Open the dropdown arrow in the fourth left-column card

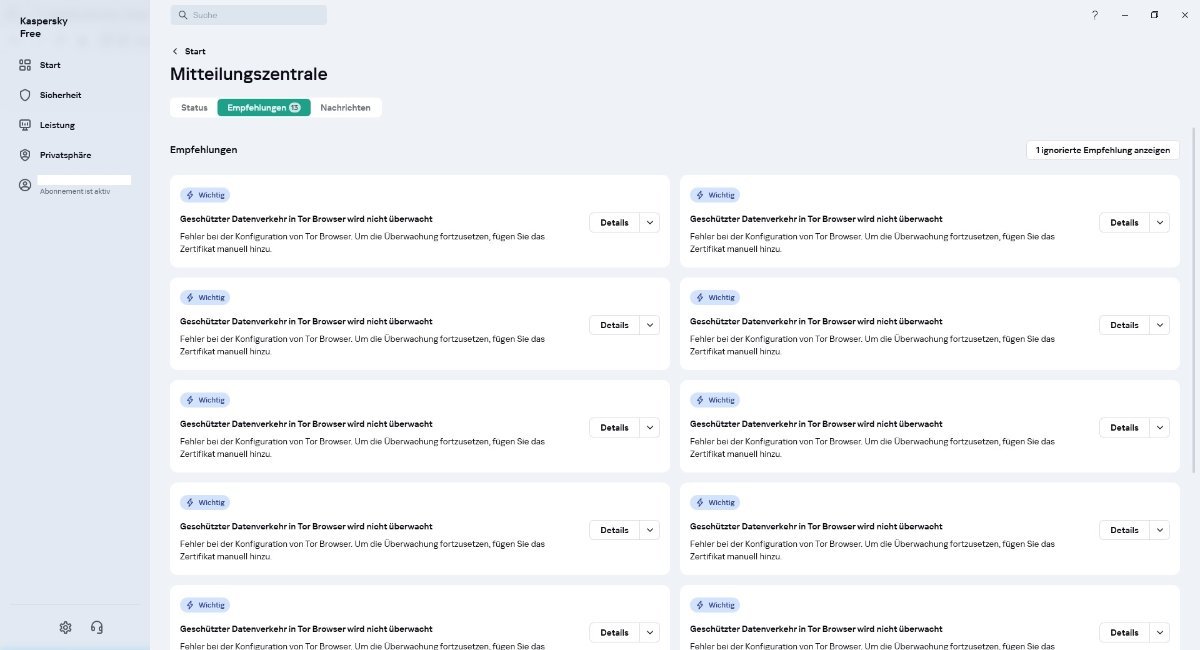650,530
